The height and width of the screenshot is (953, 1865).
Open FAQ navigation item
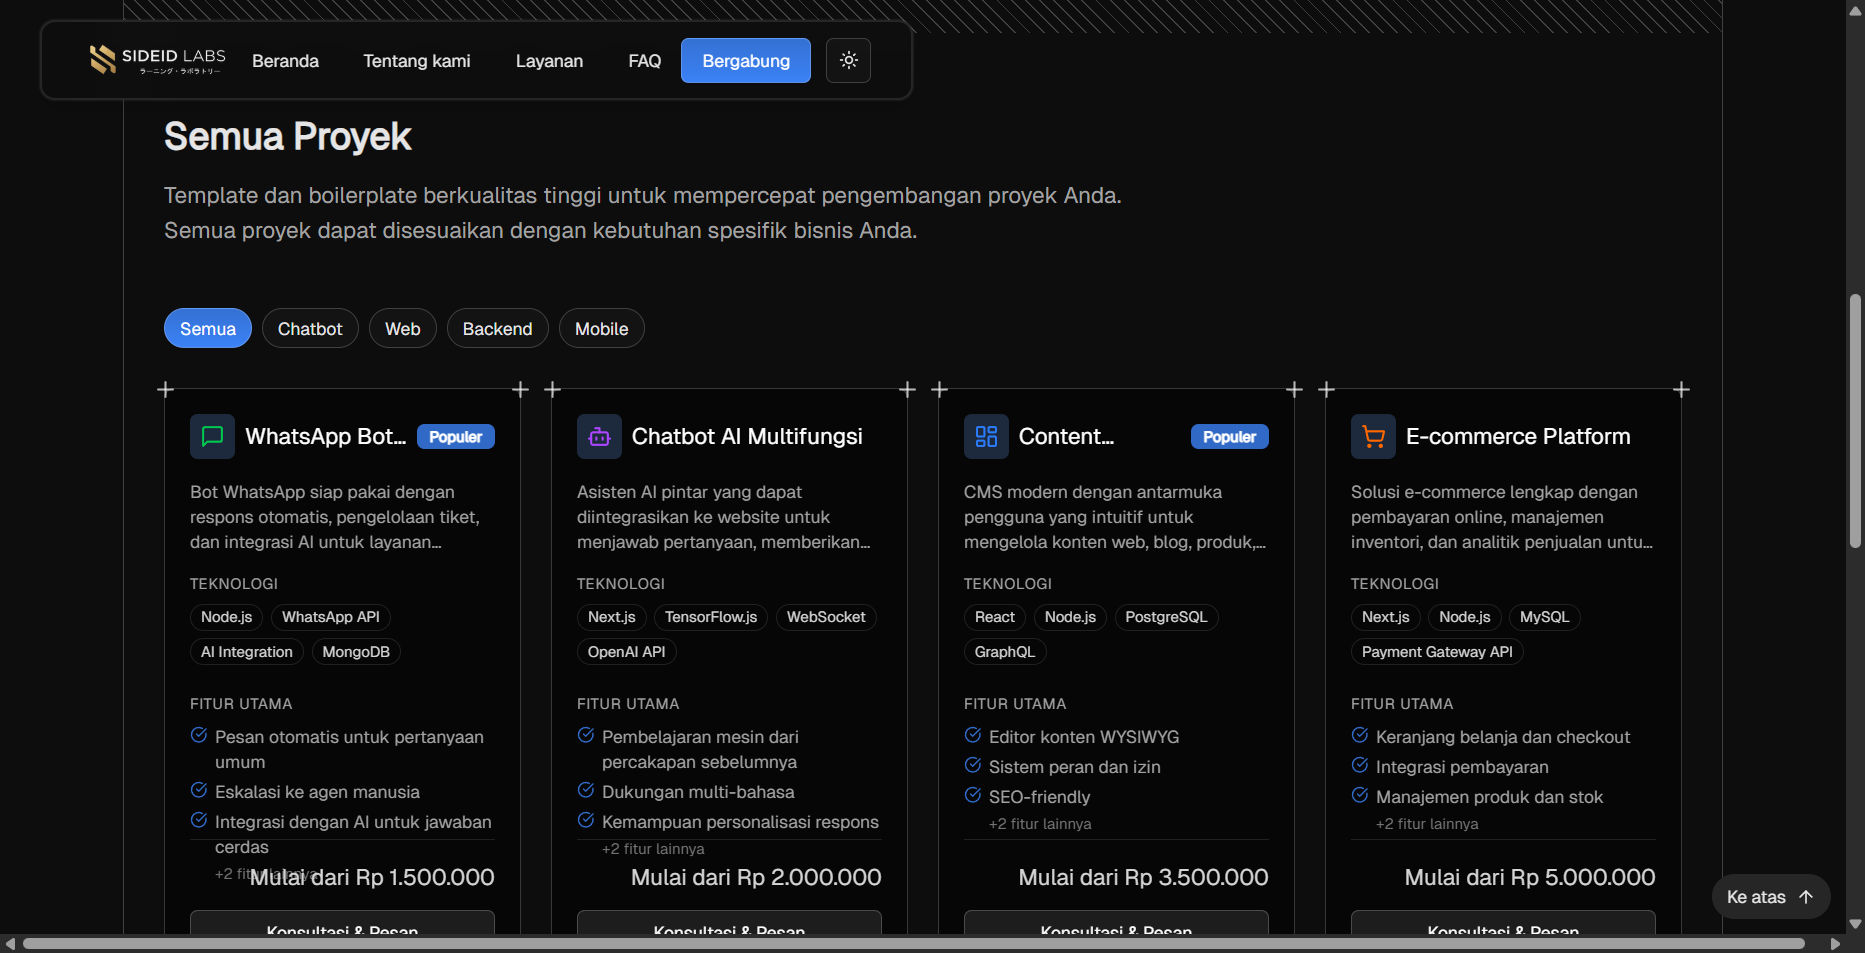(644, 61)
